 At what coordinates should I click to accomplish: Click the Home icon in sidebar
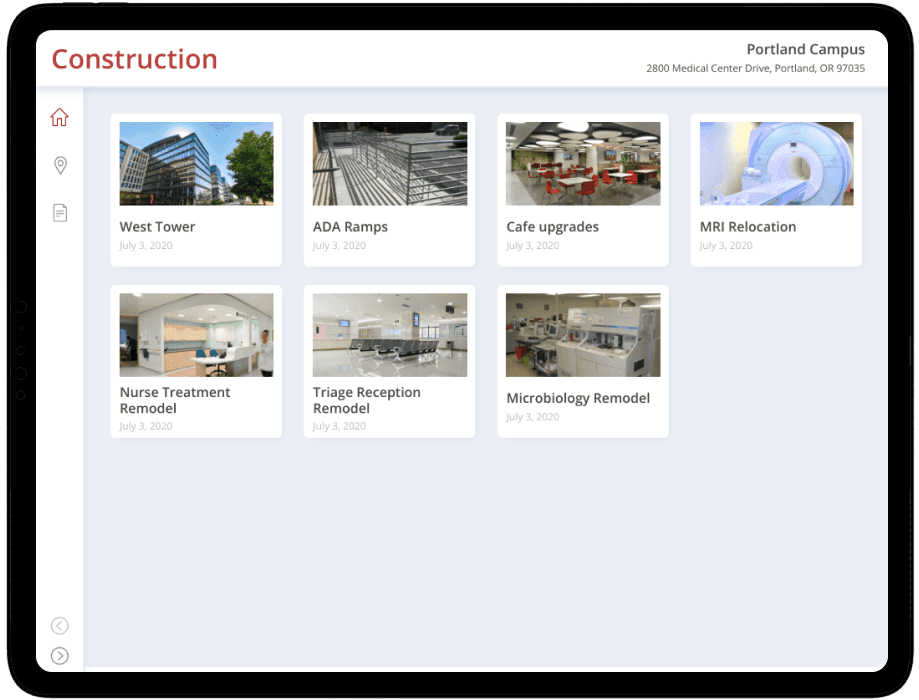[59, 117]
